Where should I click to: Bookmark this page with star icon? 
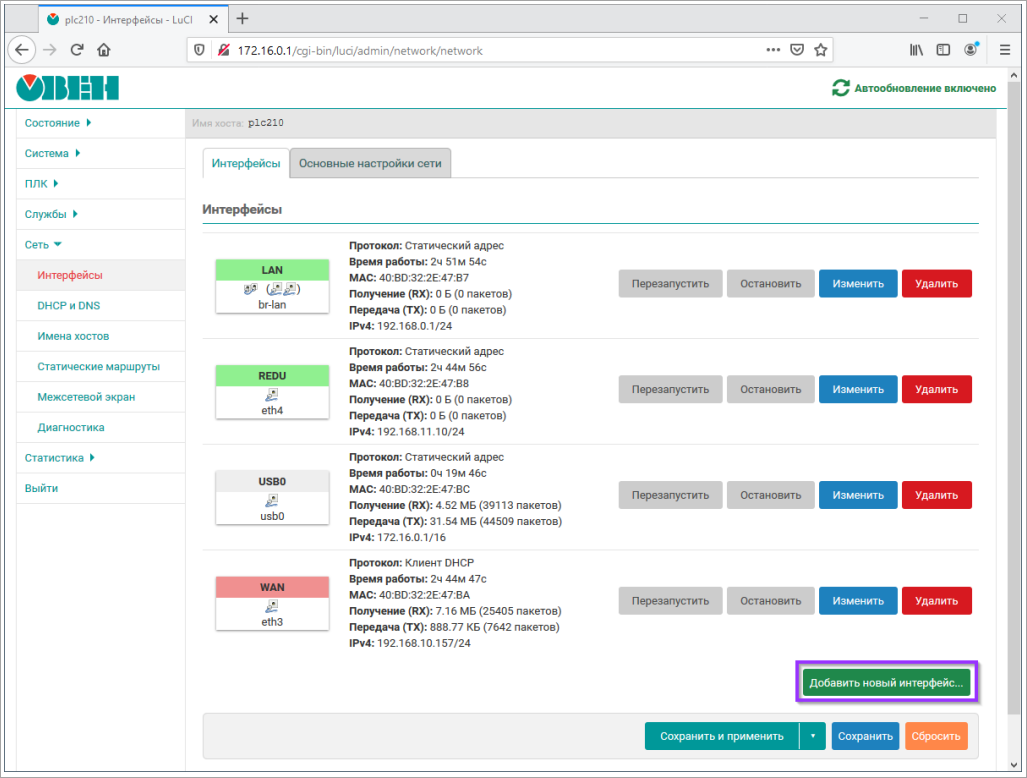tap(820, 50)
